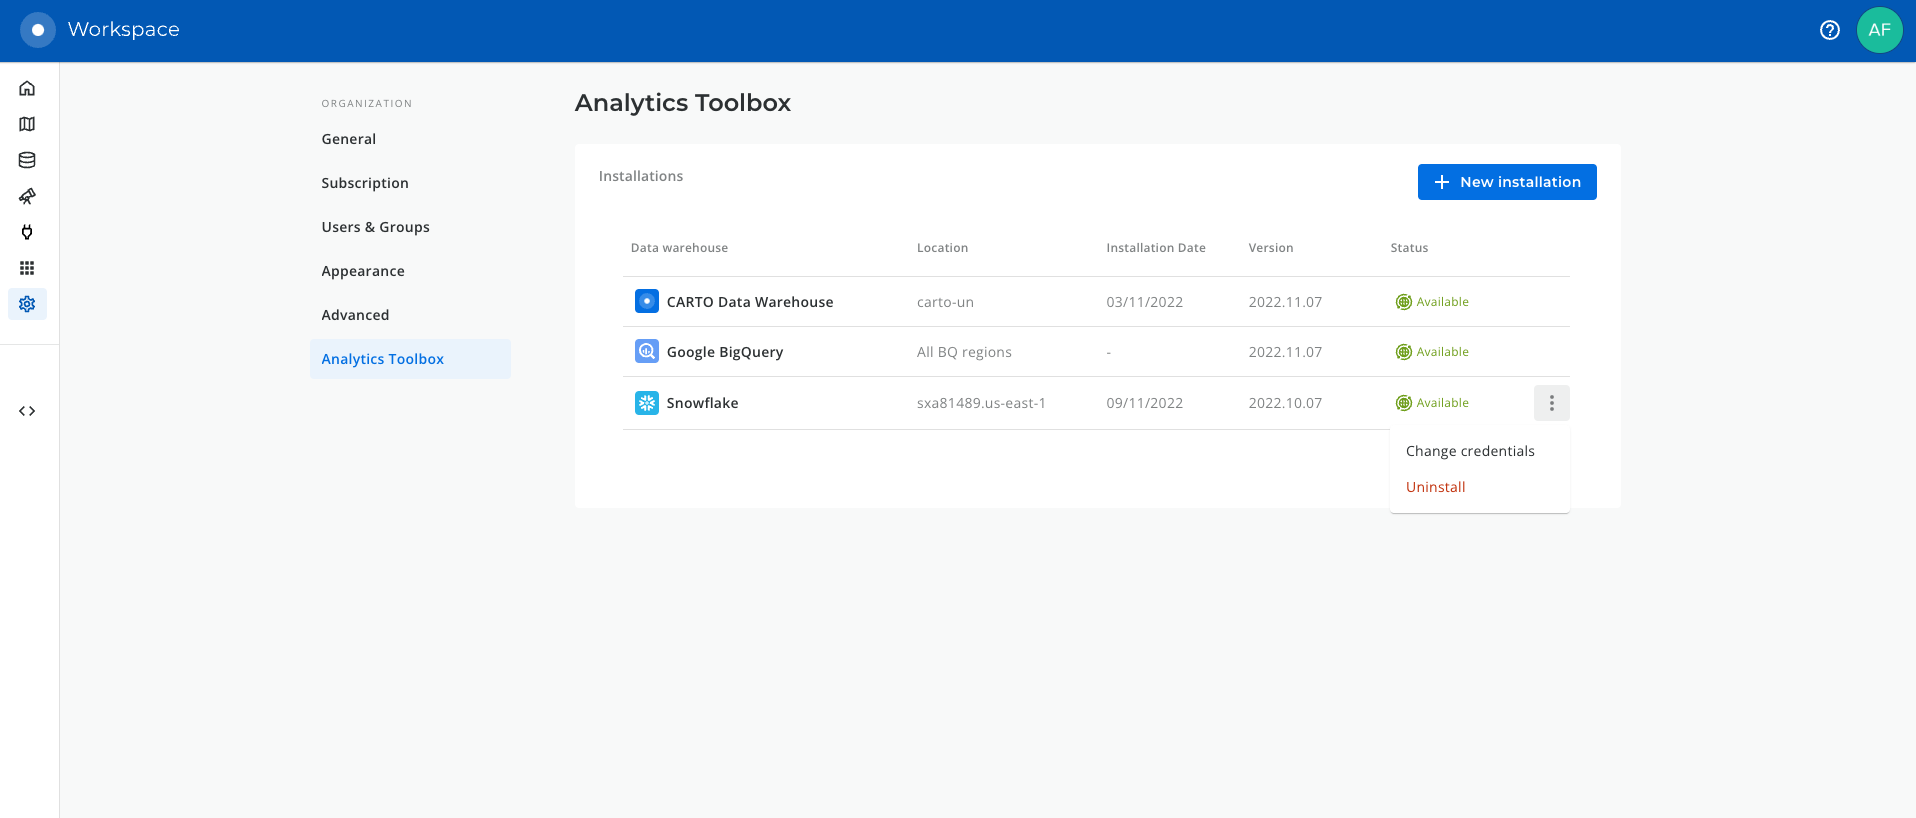Go to Data Explorer database icon
1916x818 pixels.
pos(27,160)
